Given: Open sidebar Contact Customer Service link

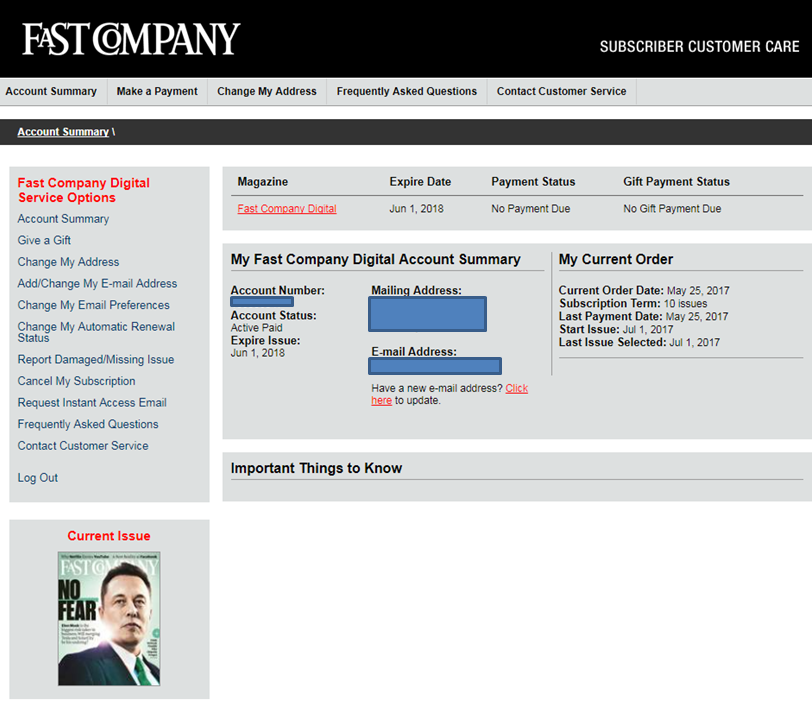Looking at the screenshot, I should point(83,446).
